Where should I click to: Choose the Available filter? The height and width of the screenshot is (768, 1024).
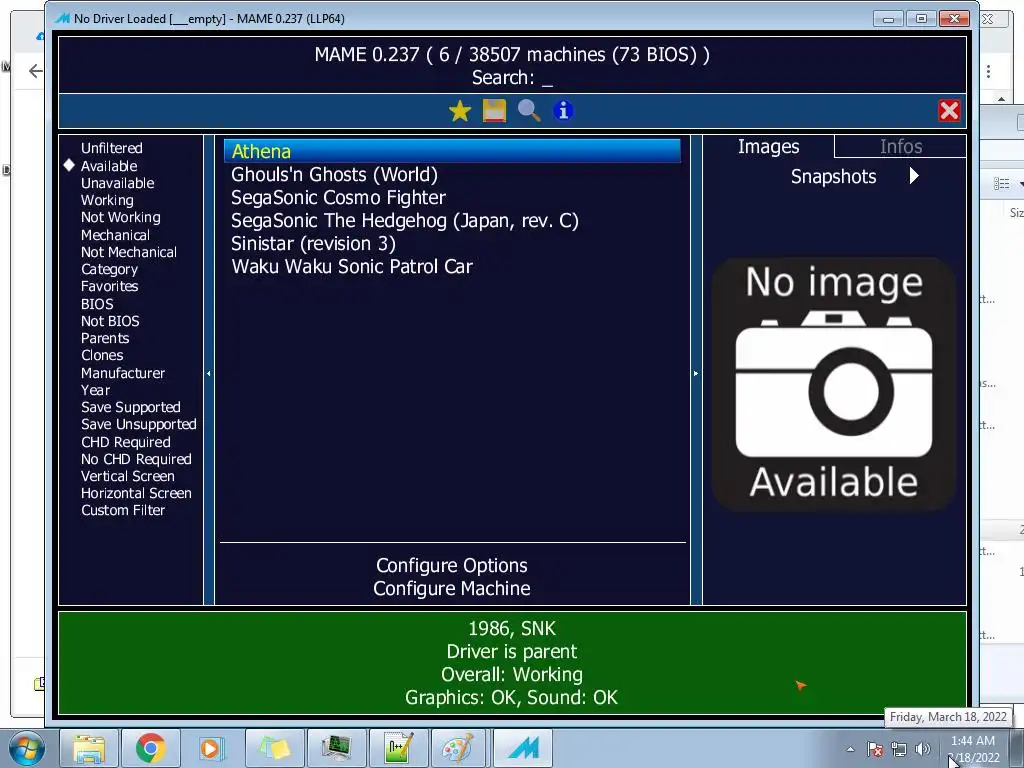(109, 166)
